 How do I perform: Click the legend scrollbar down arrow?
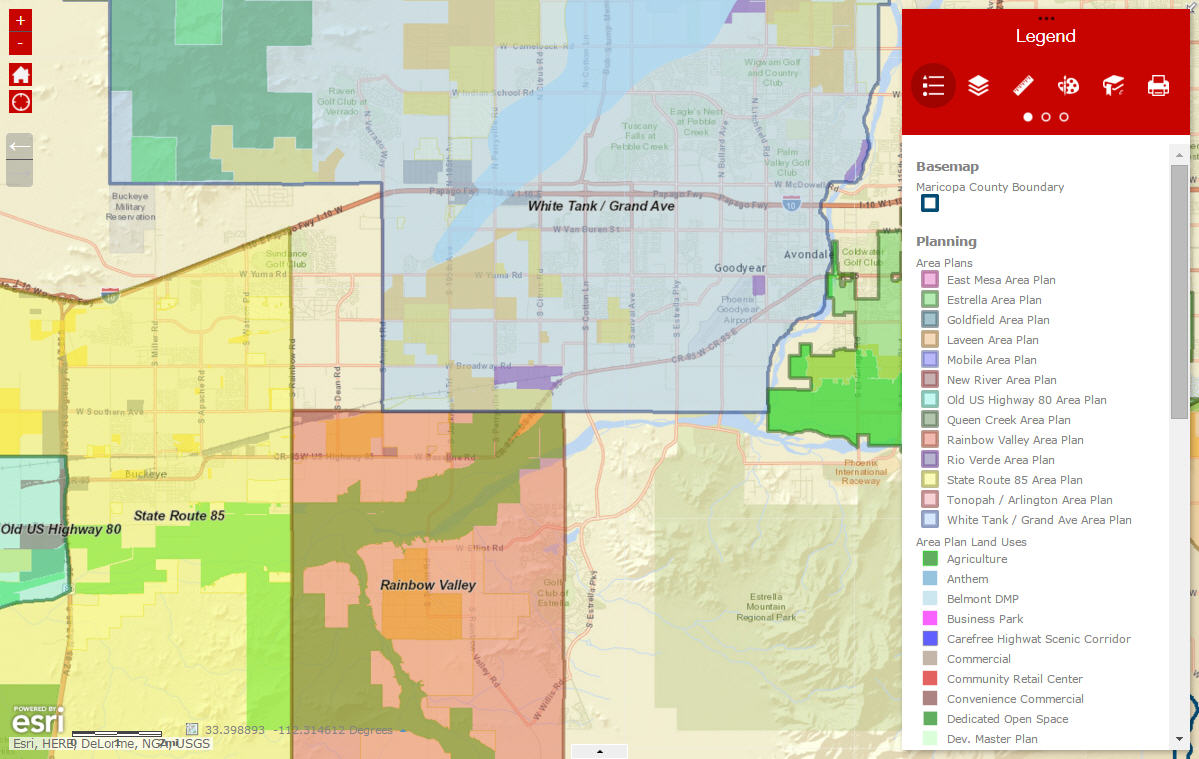pos(1179,739)
